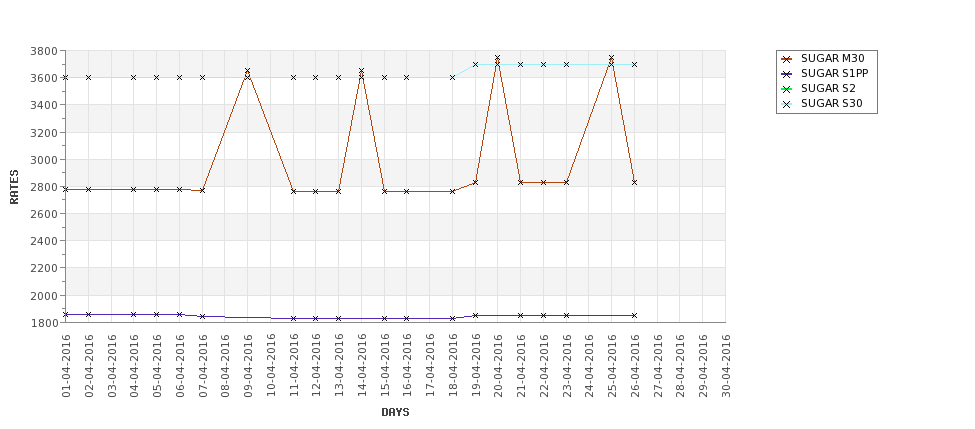Click the 24-04-2016 date label
The height and width of the screenshot is (429, 975).
pos(589,366)
